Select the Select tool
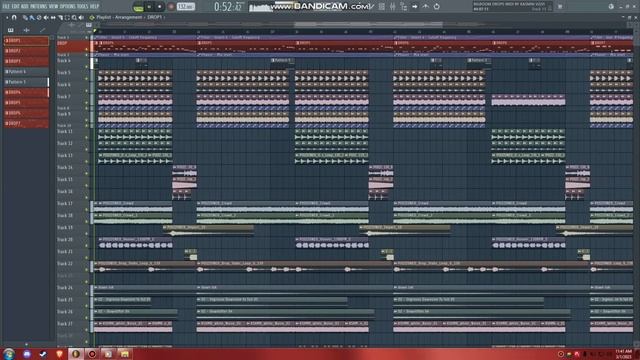This screenshot has width=640, height=360. click(67, 18)
